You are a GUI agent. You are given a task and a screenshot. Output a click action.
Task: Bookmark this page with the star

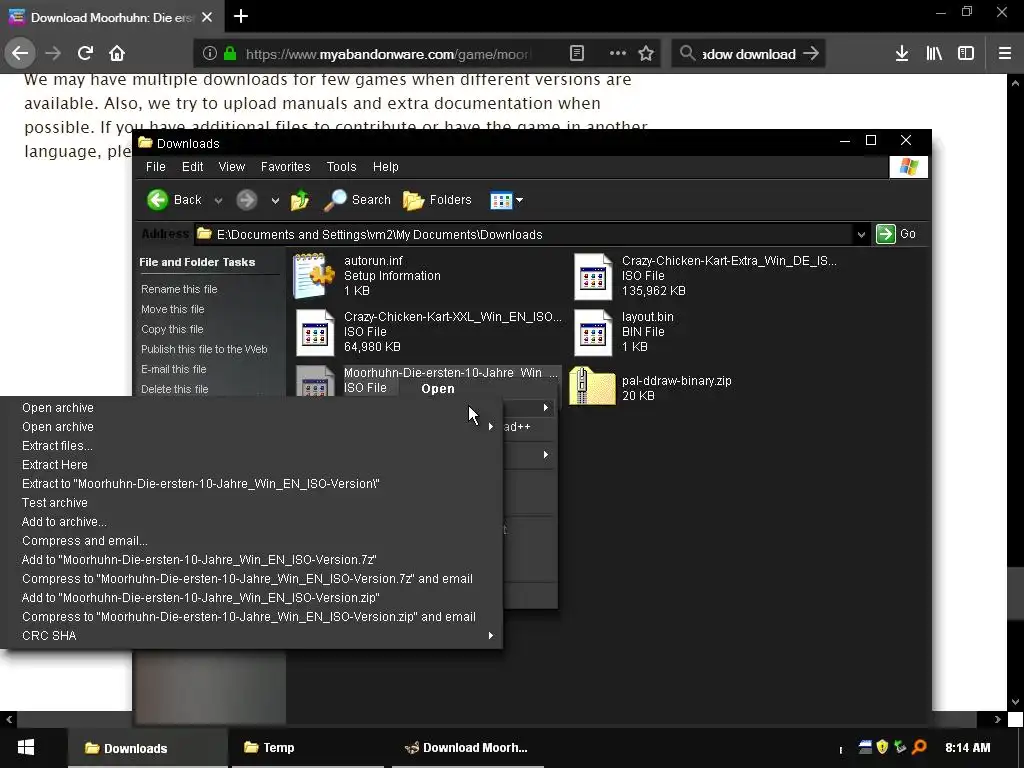[646, 54]
